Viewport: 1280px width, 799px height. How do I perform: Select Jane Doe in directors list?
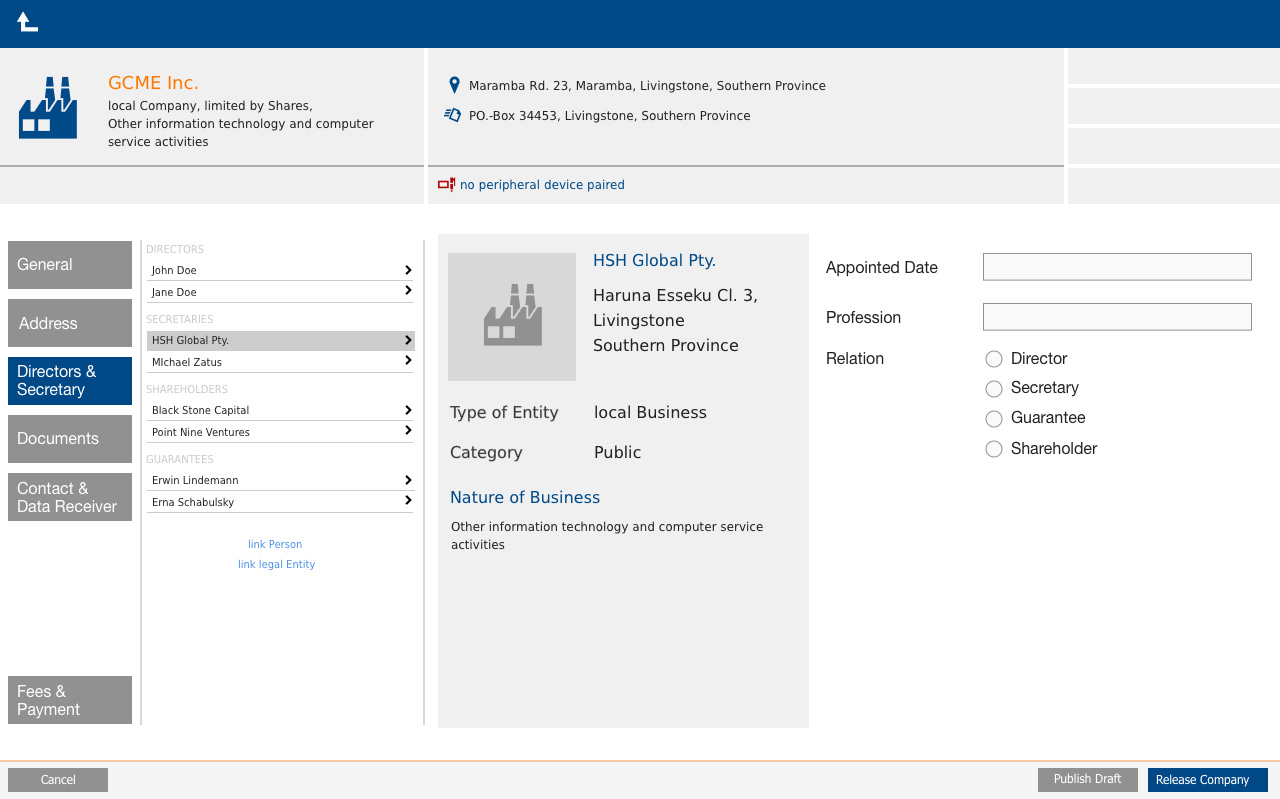pos(280,292)
